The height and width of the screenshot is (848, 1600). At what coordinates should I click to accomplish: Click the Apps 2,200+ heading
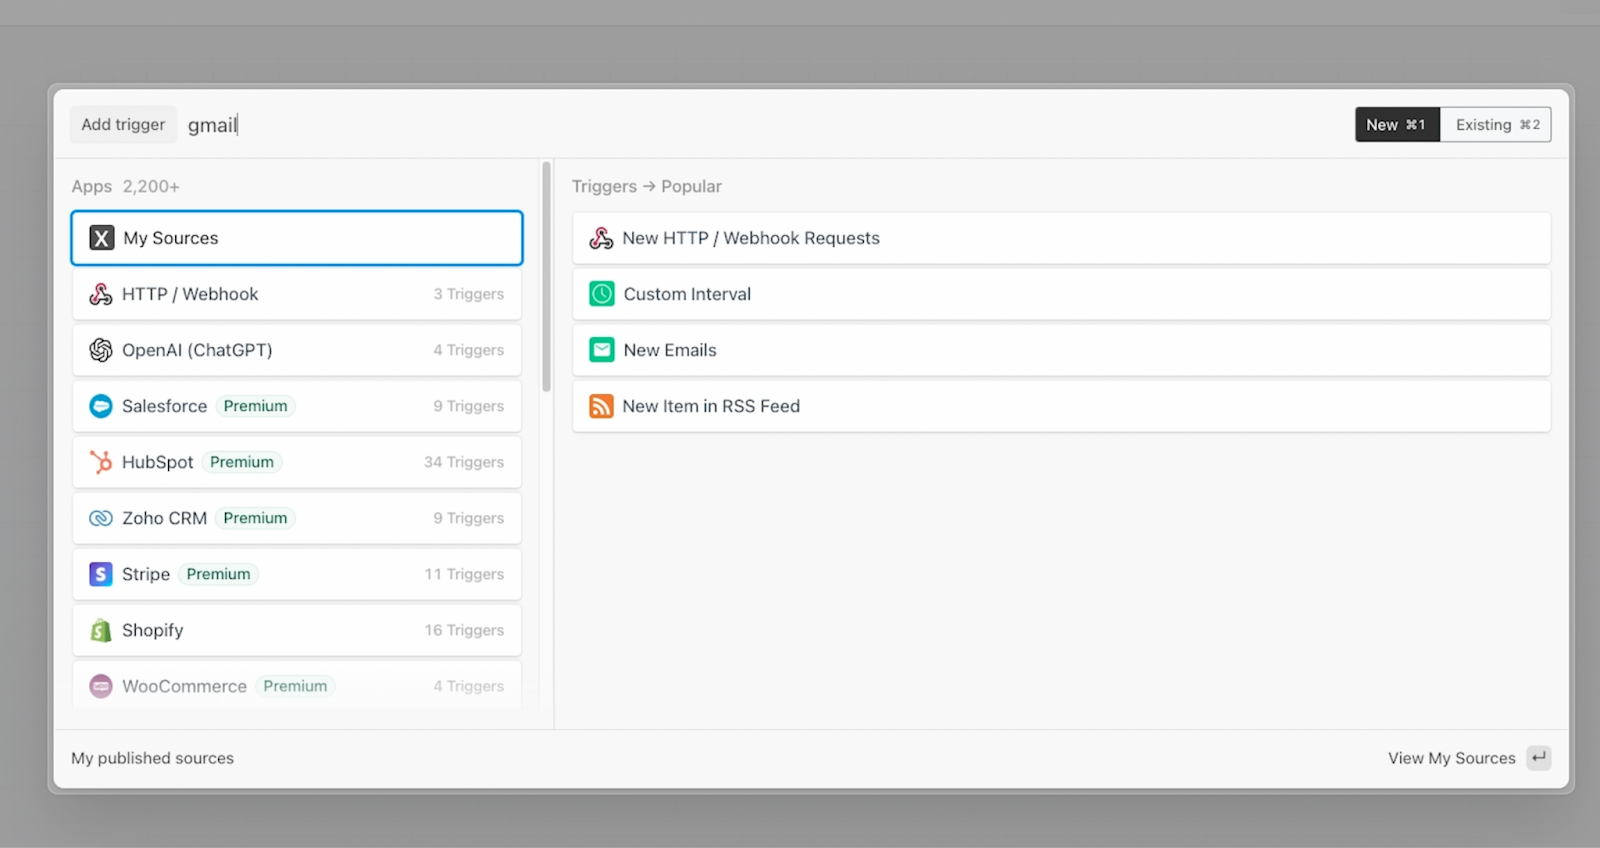click(125, 186)
